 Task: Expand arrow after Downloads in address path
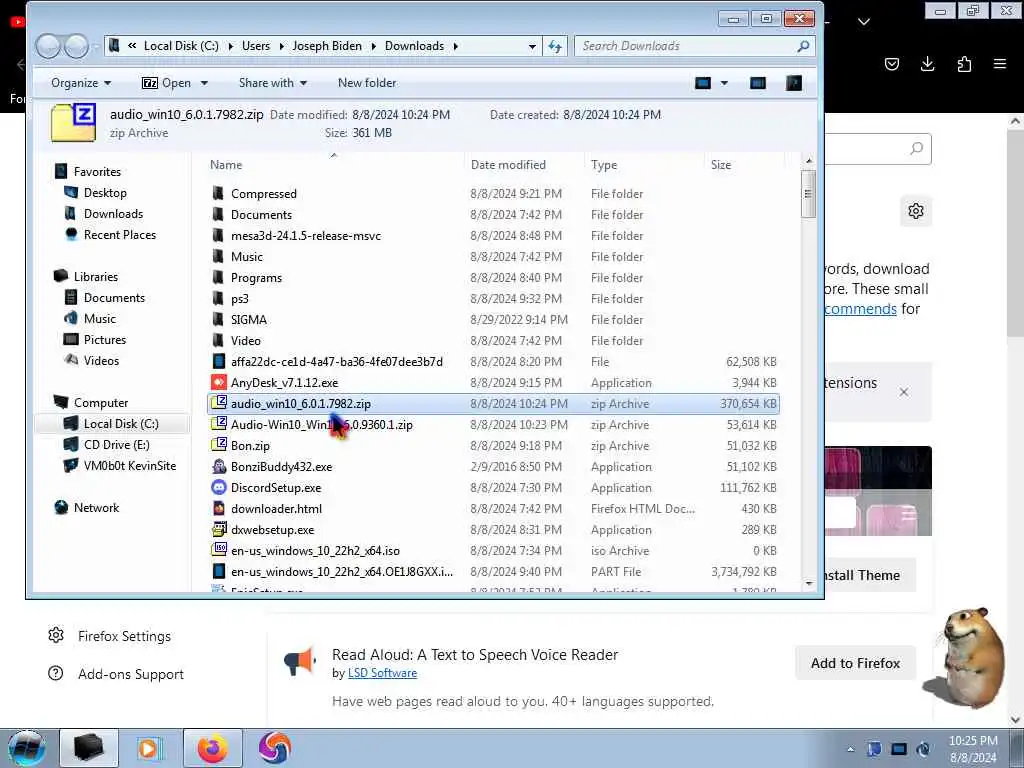tap(455, 46)
